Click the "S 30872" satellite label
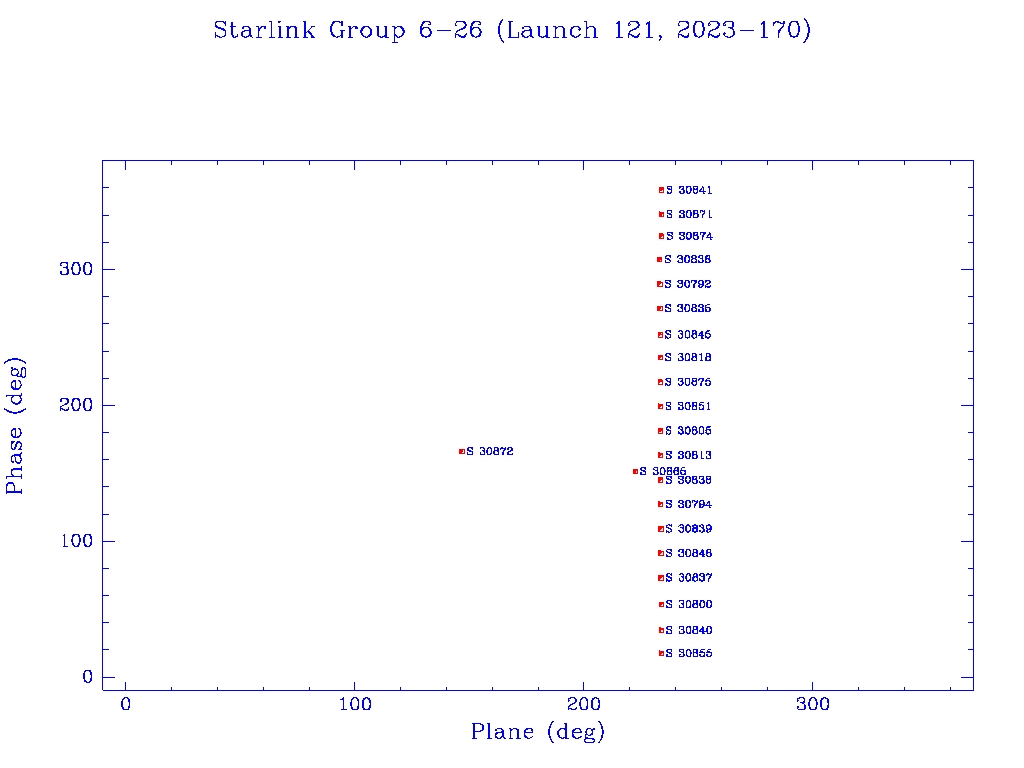This screenshot has width=1024, height=768. point(490,451)
